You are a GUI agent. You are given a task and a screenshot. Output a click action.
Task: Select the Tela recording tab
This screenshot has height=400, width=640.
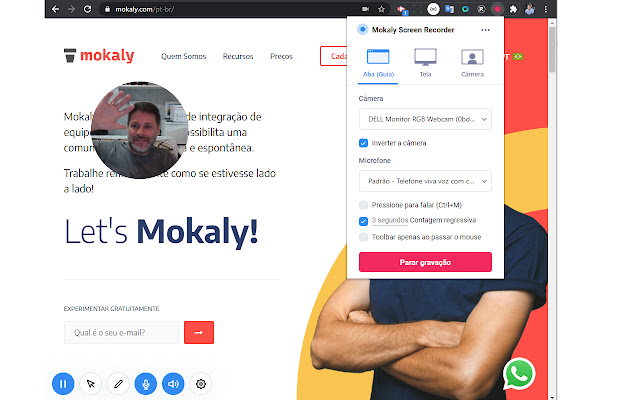[x=425, y=63]
